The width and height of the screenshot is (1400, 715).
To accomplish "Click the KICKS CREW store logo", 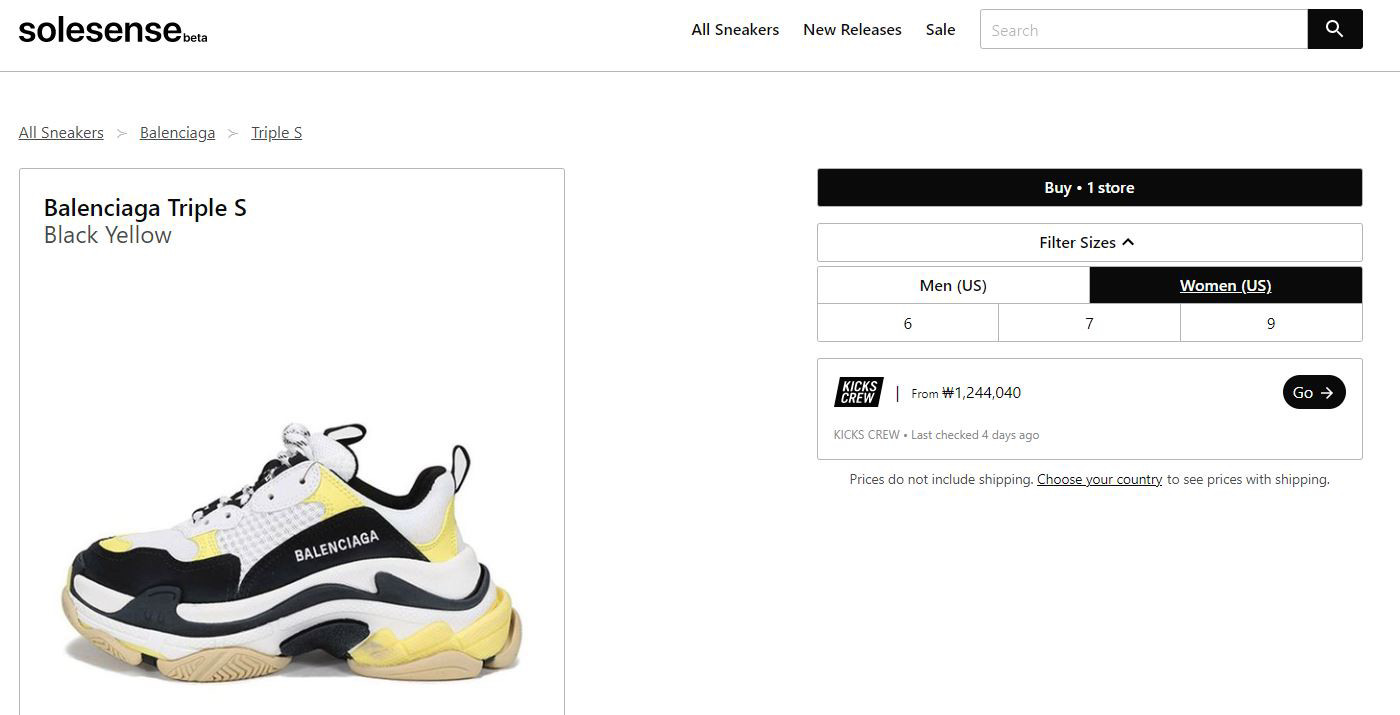I will click(858, 392).
